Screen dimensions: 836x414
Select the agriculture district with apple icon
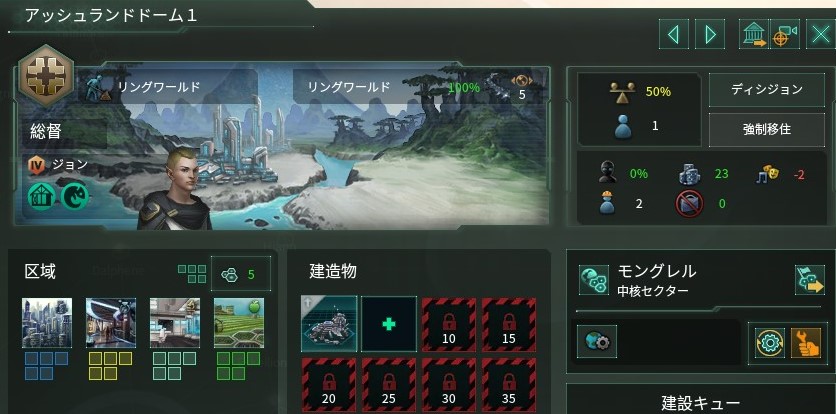[x=239, y=323]
